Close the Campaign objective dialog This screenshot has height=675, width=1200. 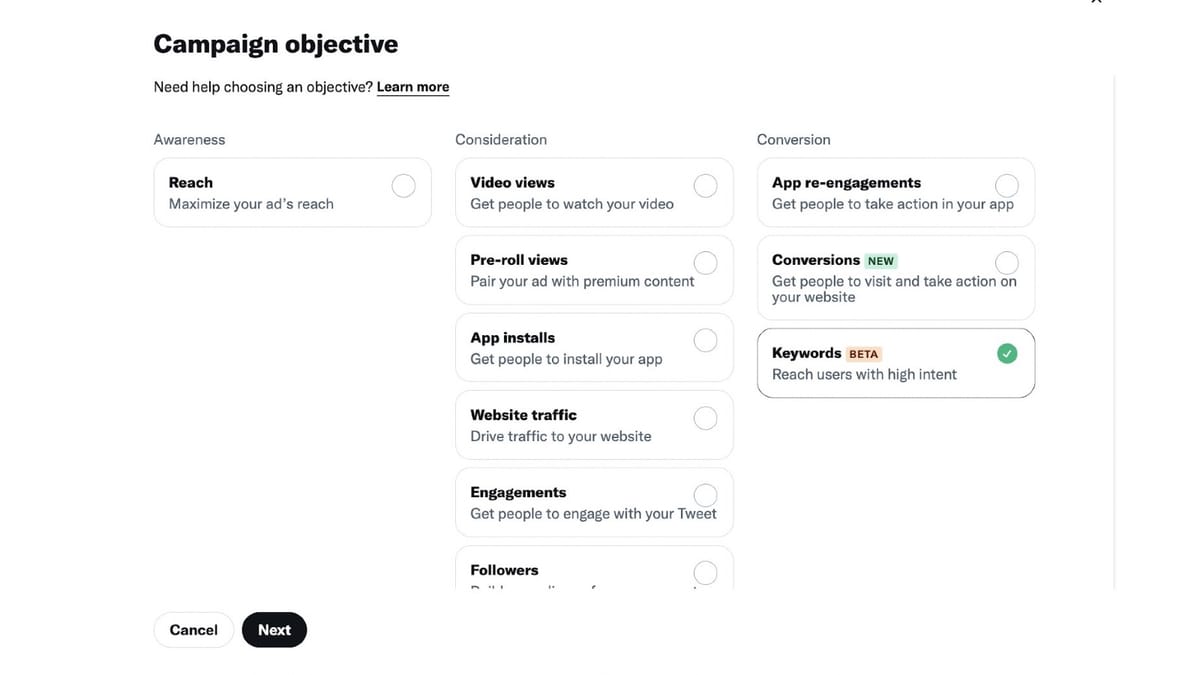point(1096,2)
